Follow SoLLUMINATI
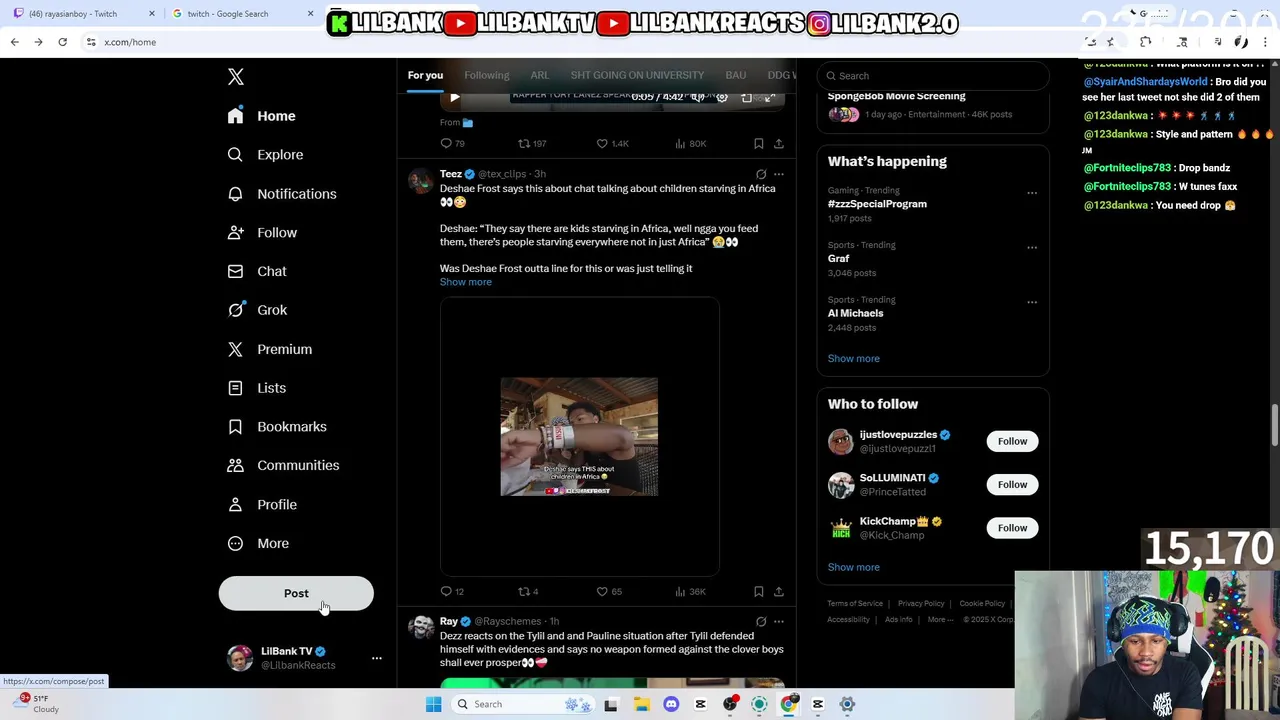The image size is (1280, 720). coord(1012,485)
